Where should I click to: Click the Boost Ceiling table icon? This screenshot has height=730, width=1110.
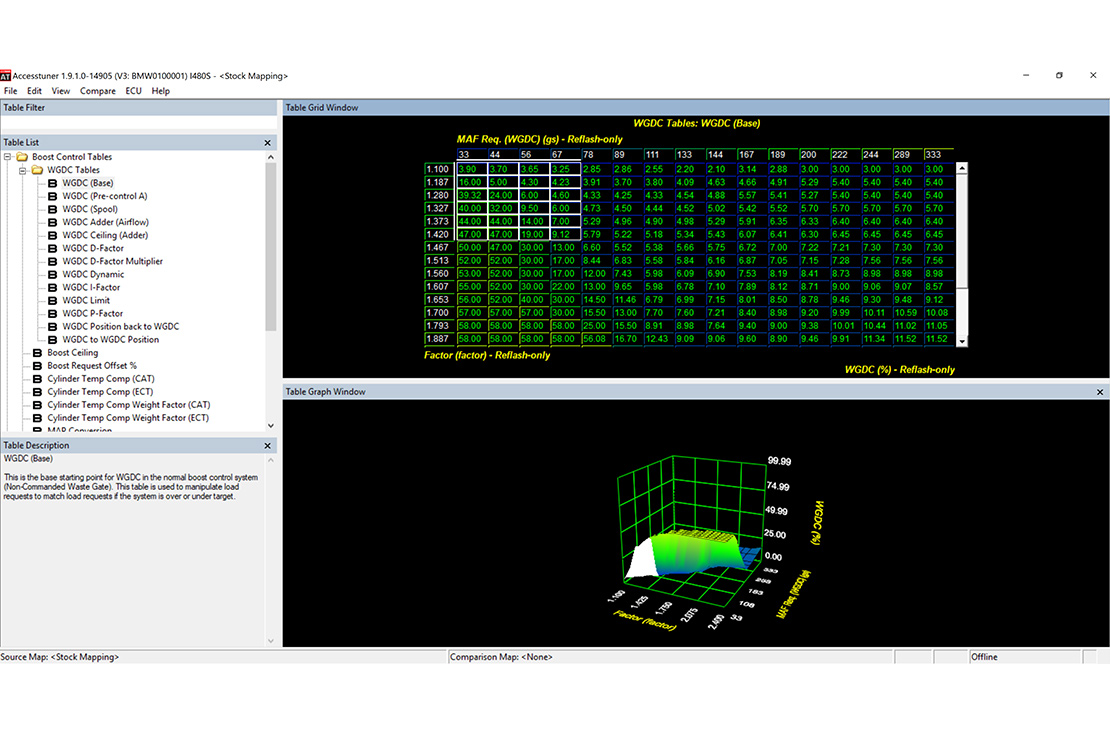click(x=38, y=353)
